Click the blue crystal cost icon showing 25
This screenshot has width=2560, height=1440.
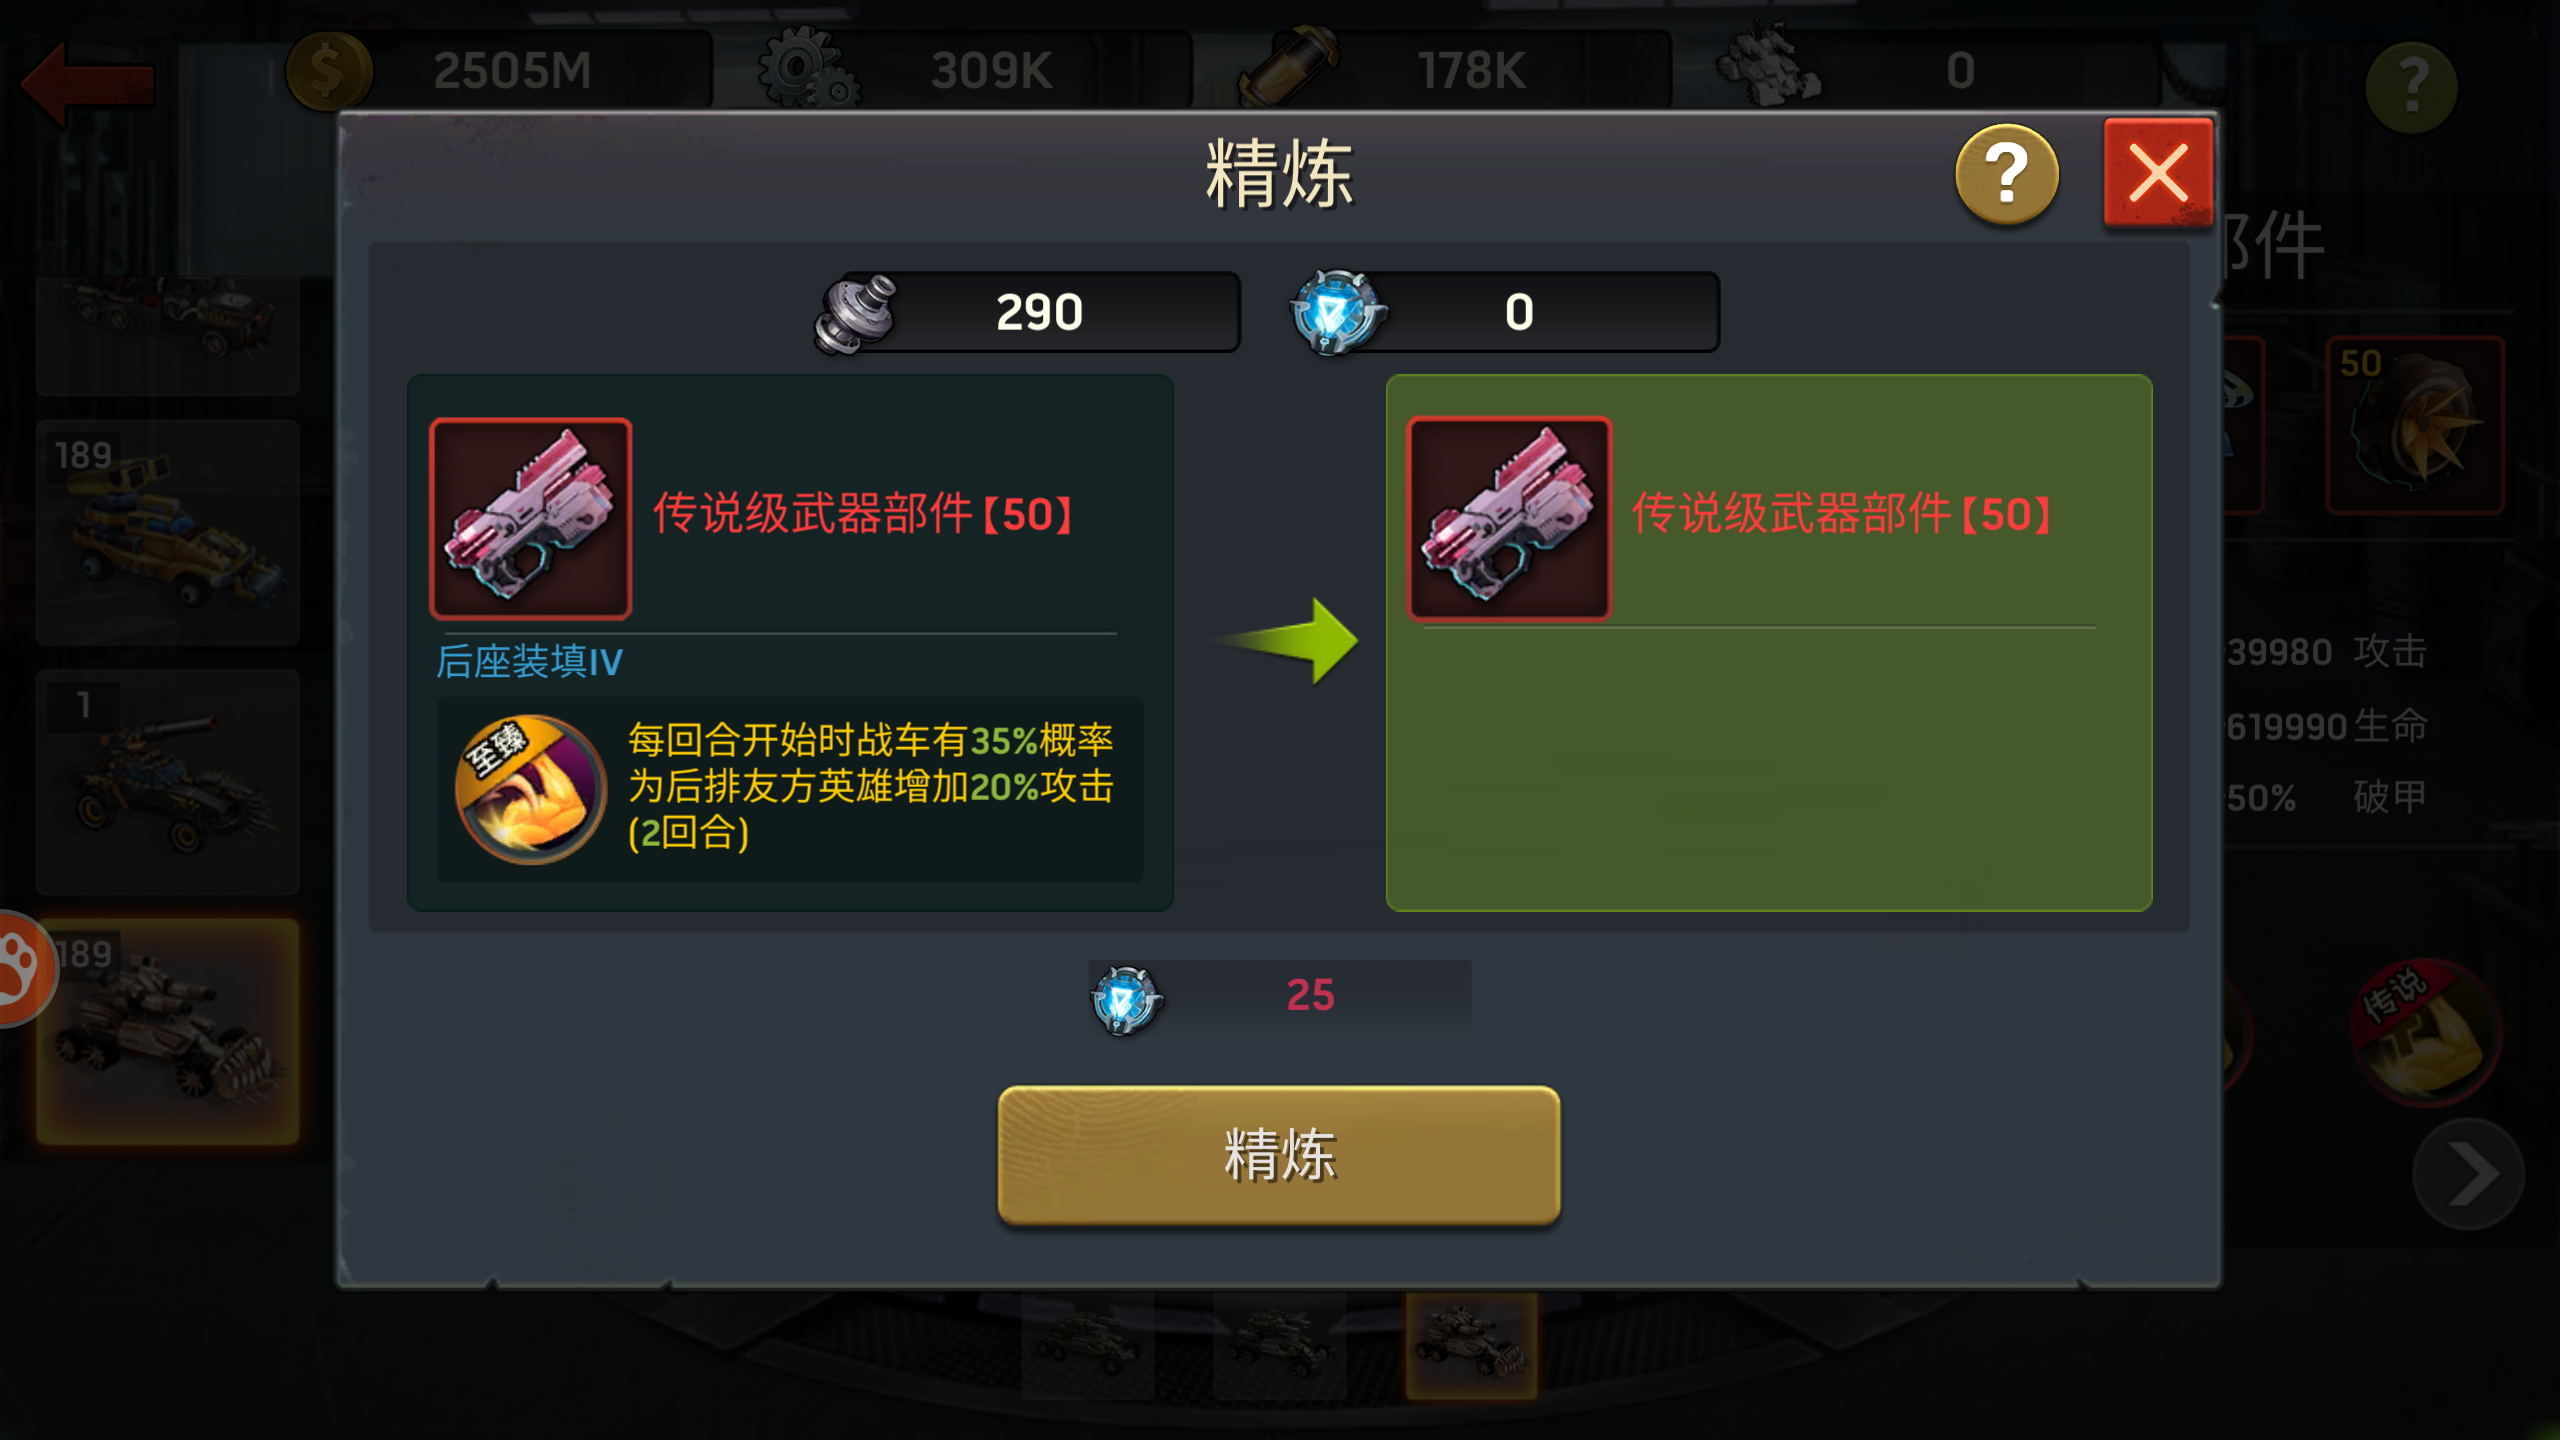click(1126, 1000)
